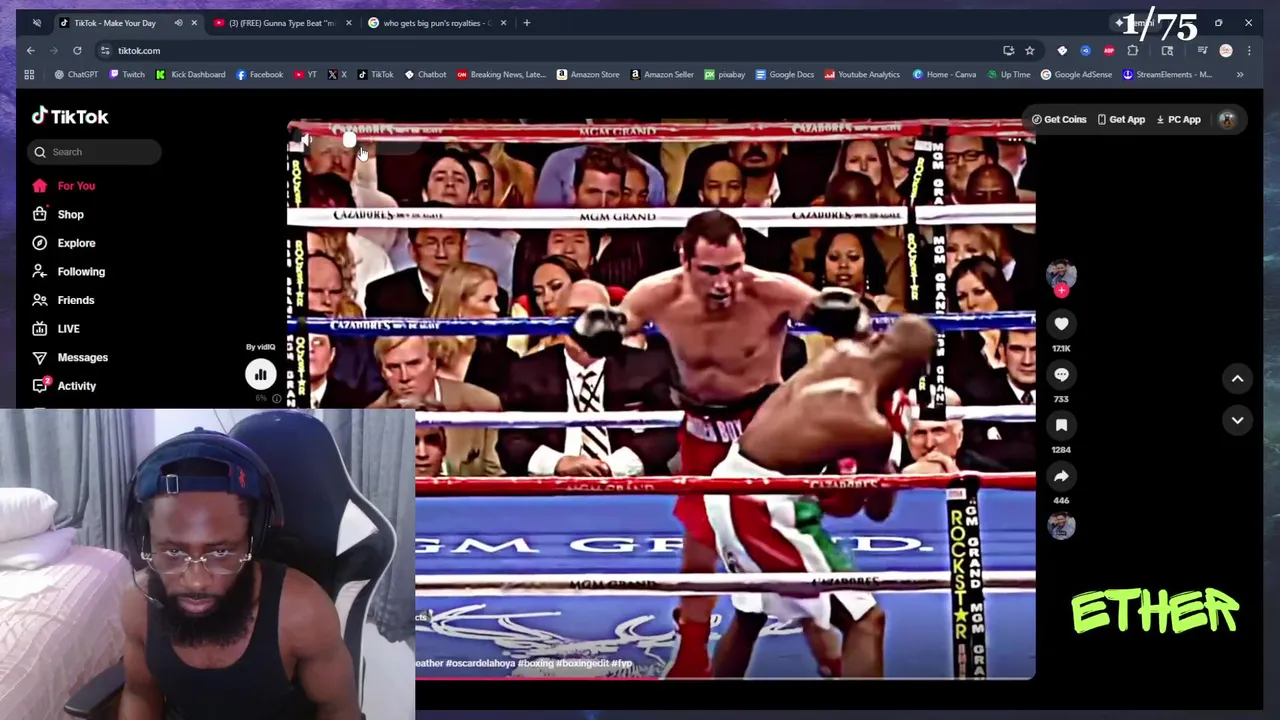Open the Twitch bookmark

[126, 74]
